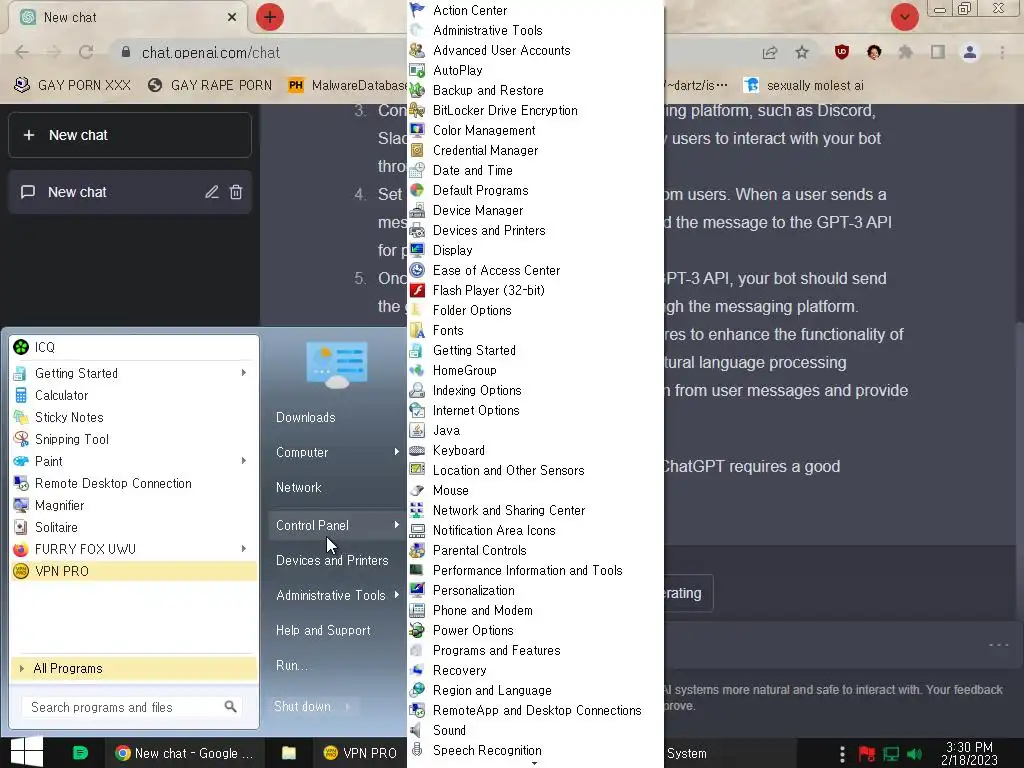Expand Control Panel submenu arrow

click(396, 525)
